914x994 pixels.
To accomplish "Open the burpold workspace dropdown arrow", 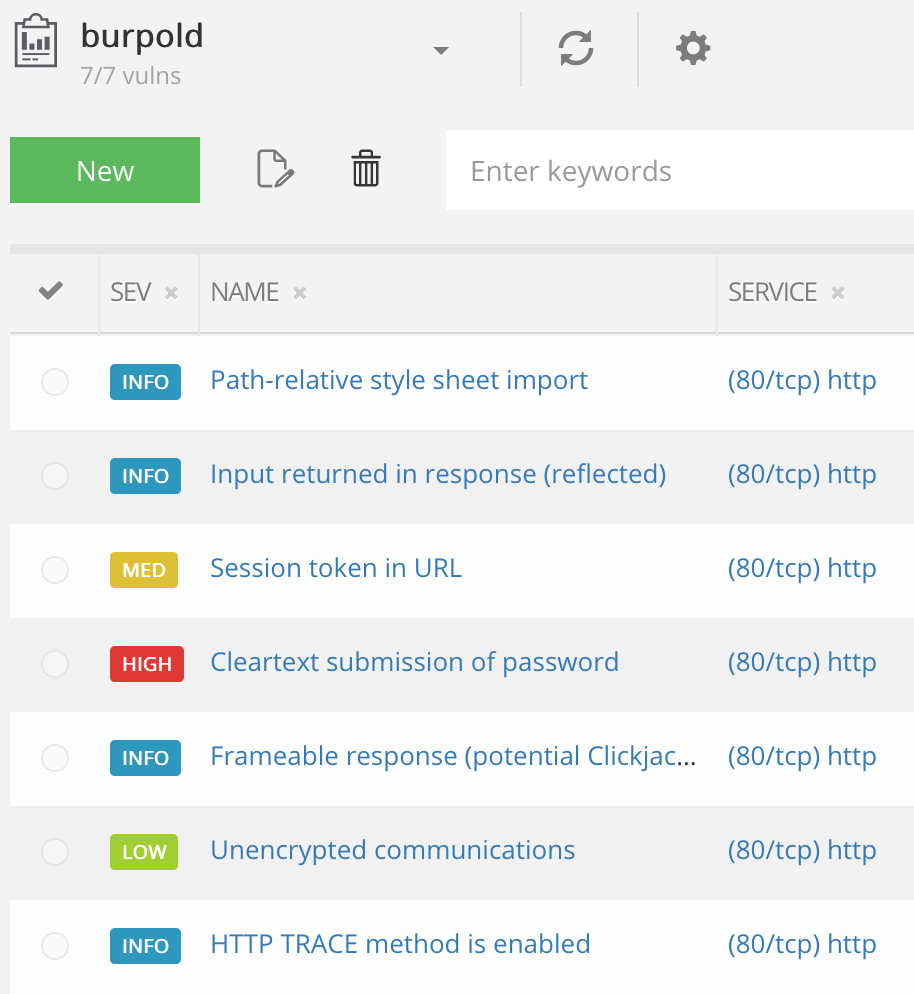I will 441,50.
